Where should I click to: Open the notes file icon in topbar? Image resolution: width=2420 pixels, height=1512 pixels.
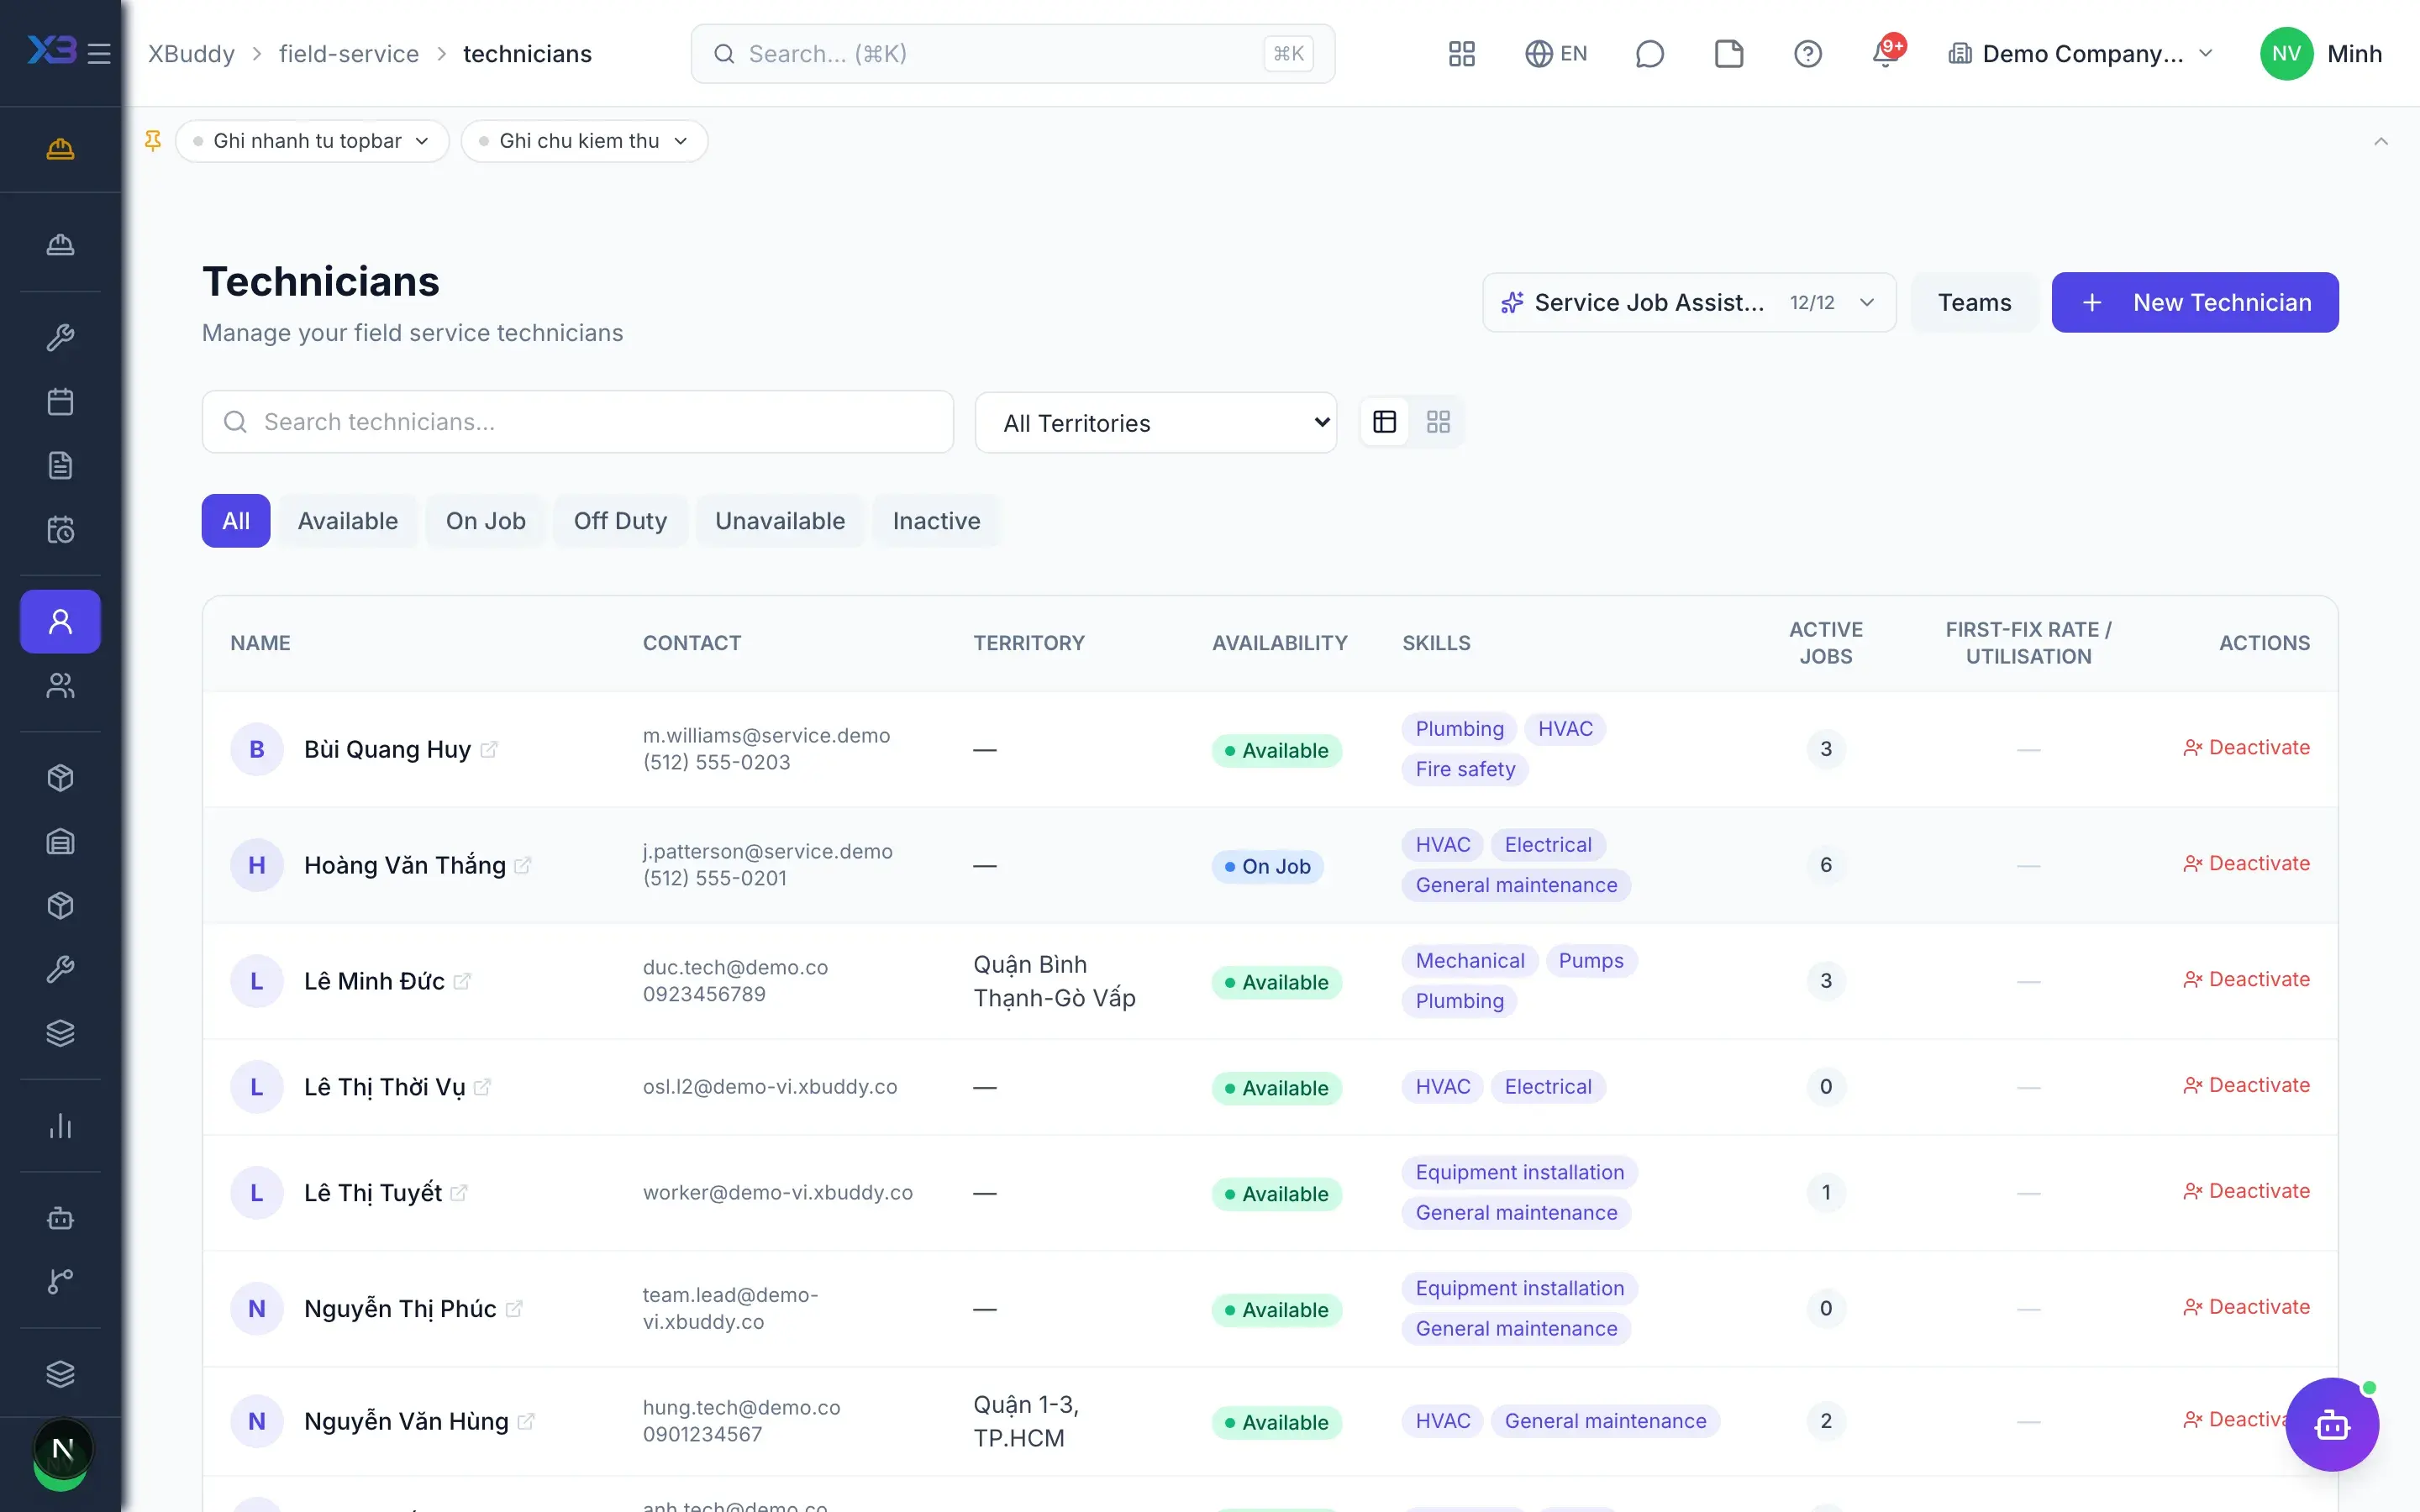1728,53
